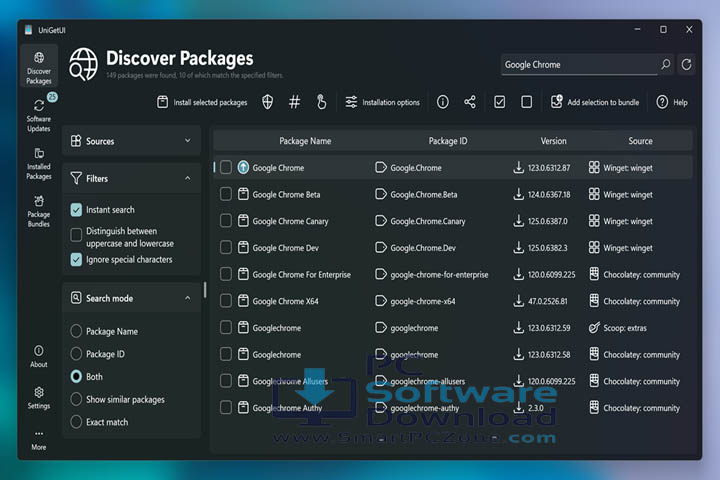Open Package Bundles section
This screenshot has width=720, height=480.
(x=39, y=211)
